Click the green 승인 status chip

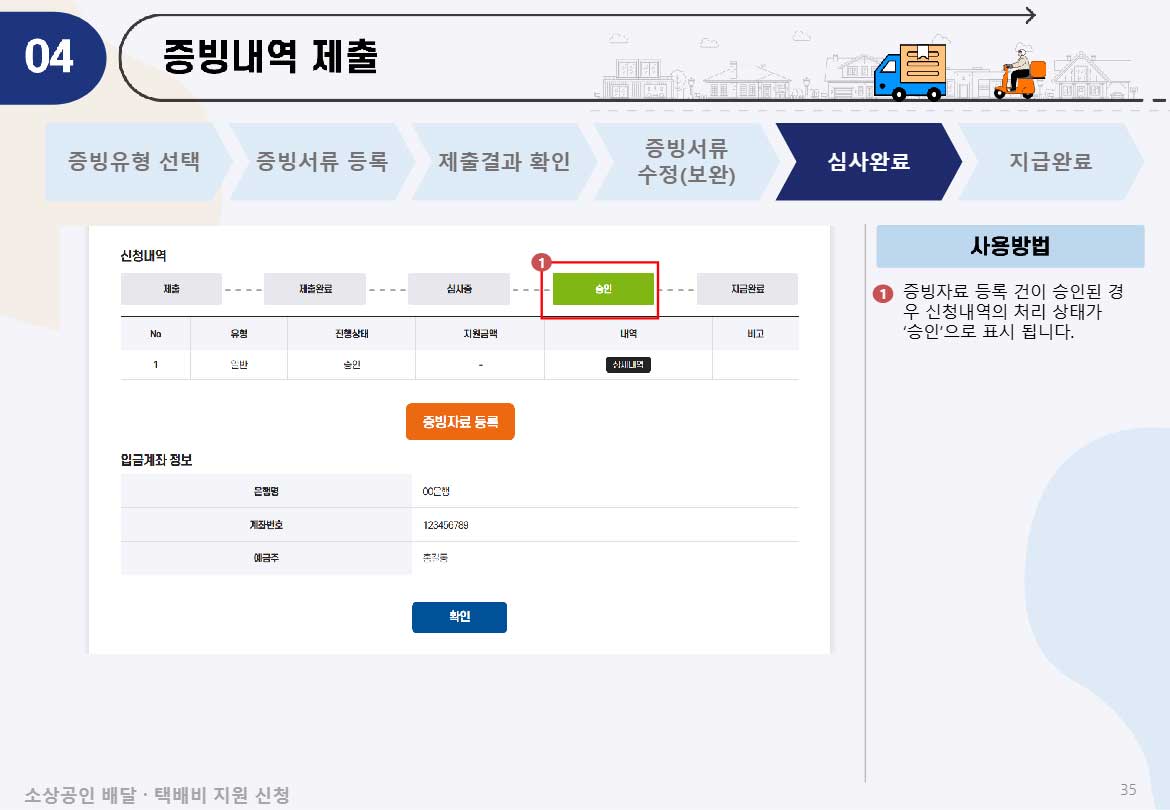(x=601, y=289)
